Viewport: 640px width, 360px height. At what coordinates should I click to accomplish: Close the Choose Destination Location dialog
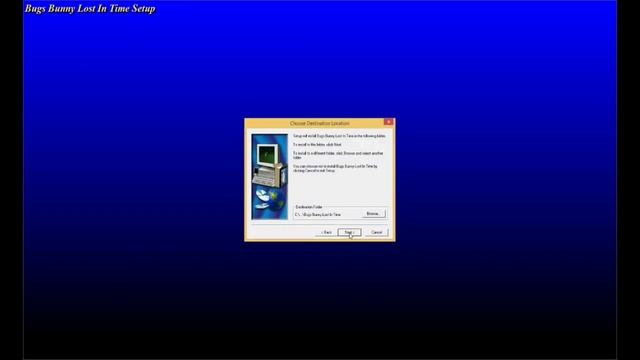click(x=389, y=122)
